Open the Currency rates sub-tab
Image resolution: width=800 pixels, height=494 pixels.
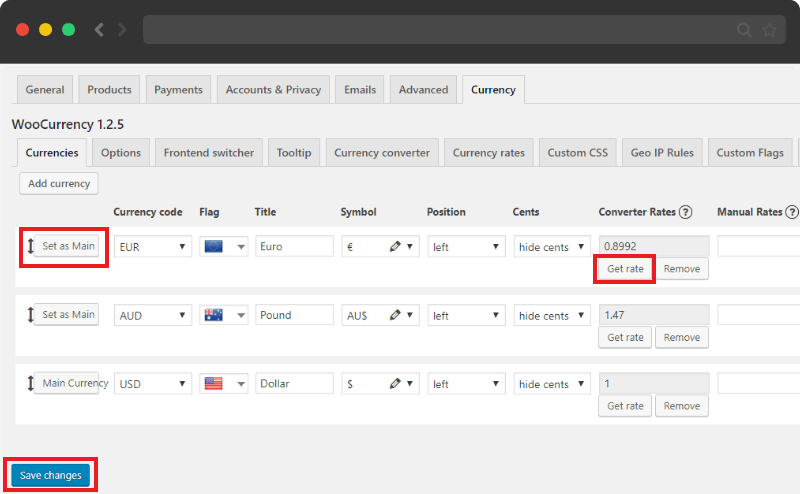488,152
